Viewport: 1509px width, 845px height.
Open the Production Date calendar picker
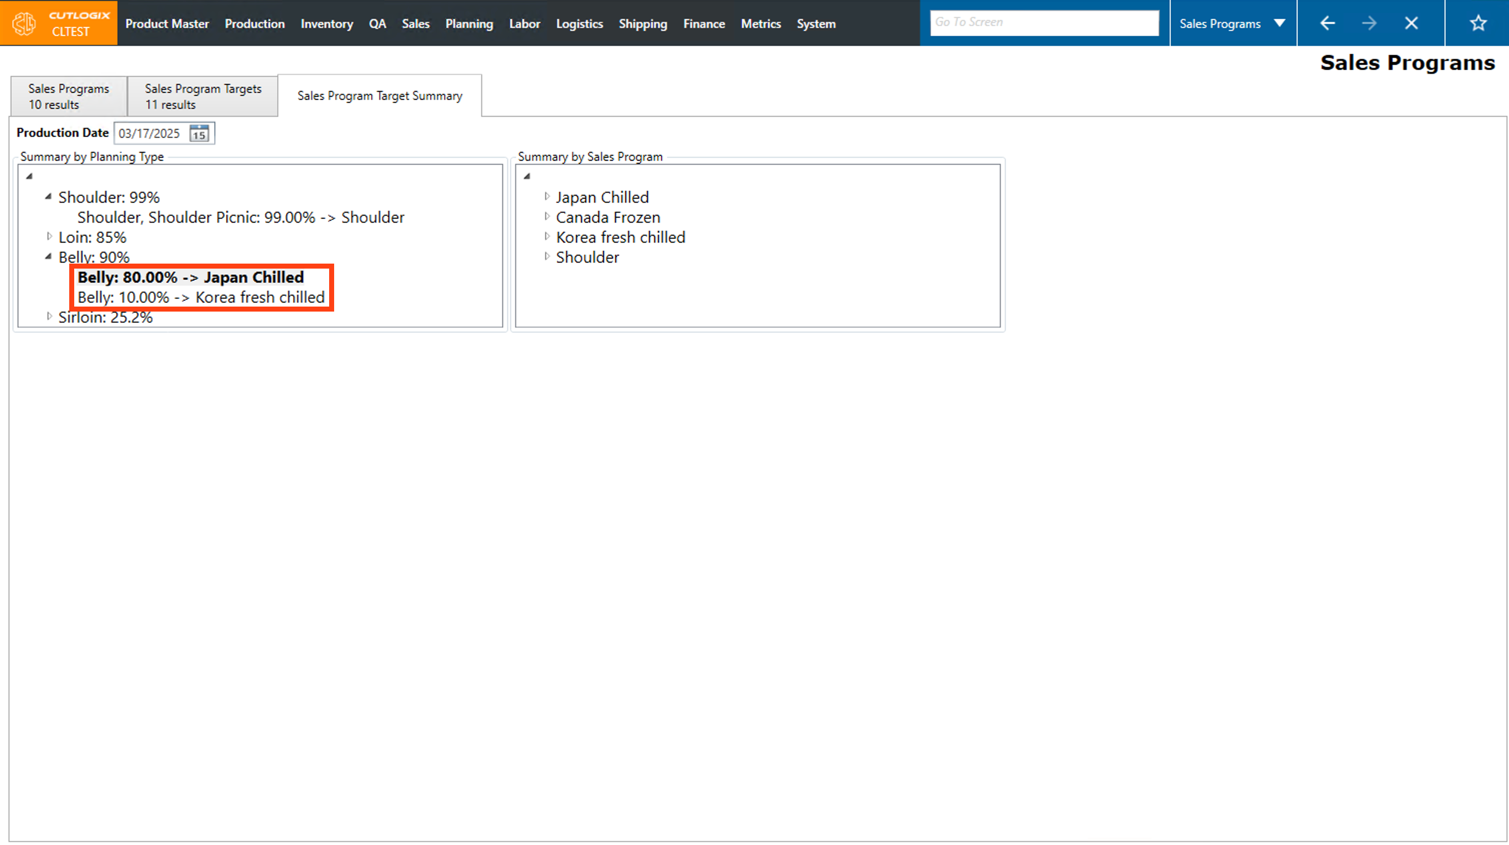(x=199, y=133)
